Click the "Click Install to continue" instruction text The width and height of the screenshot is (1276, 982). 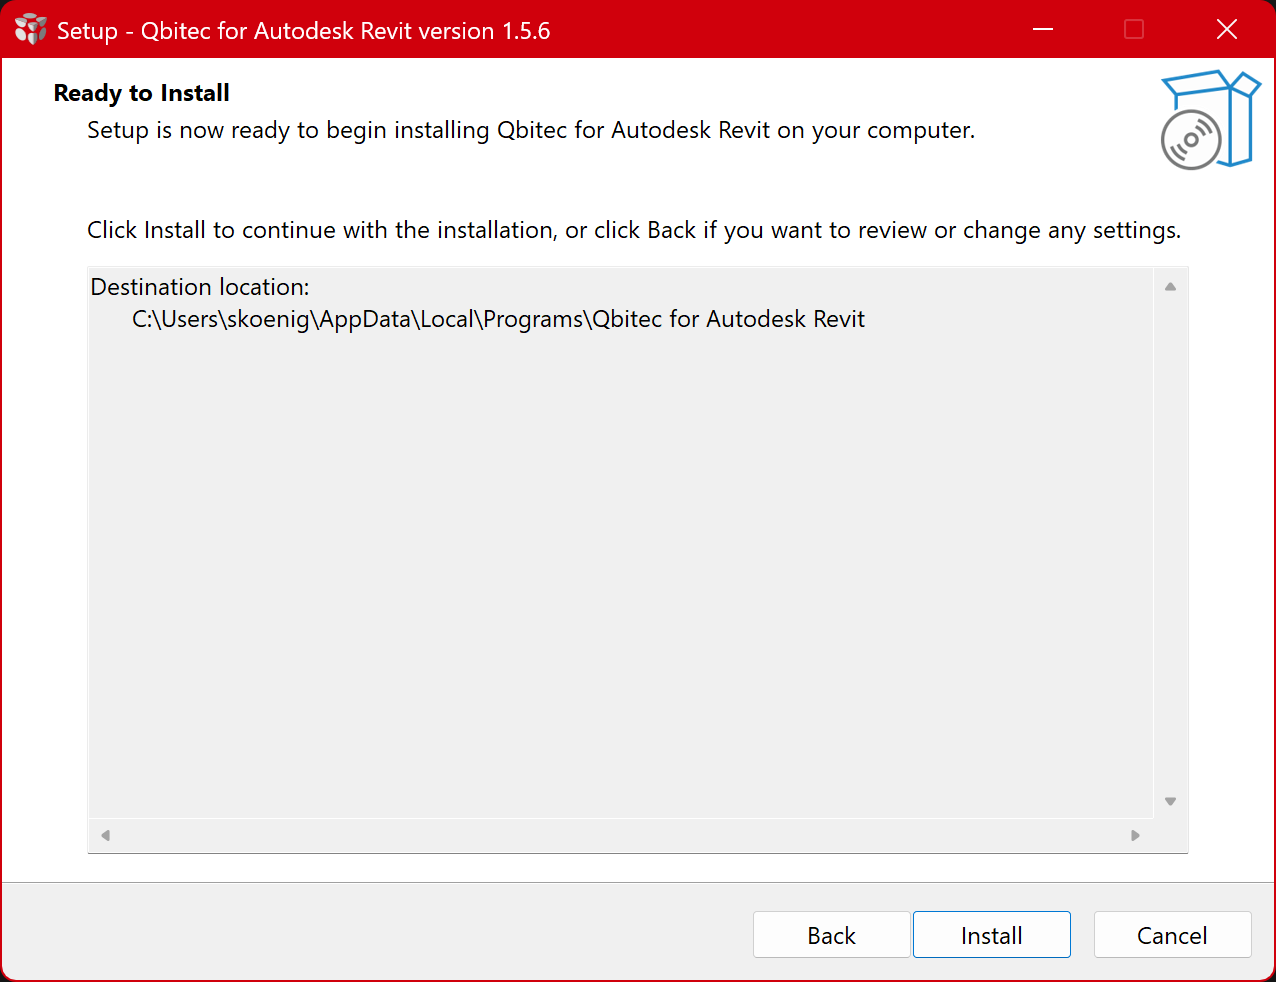point(634,230)
